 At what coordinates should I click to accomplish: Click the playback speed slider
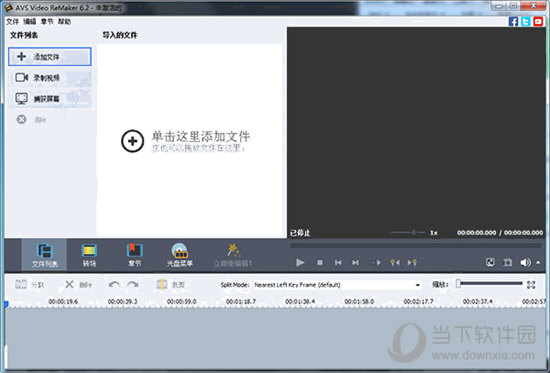pyautogui.click(x=408, y=232)
